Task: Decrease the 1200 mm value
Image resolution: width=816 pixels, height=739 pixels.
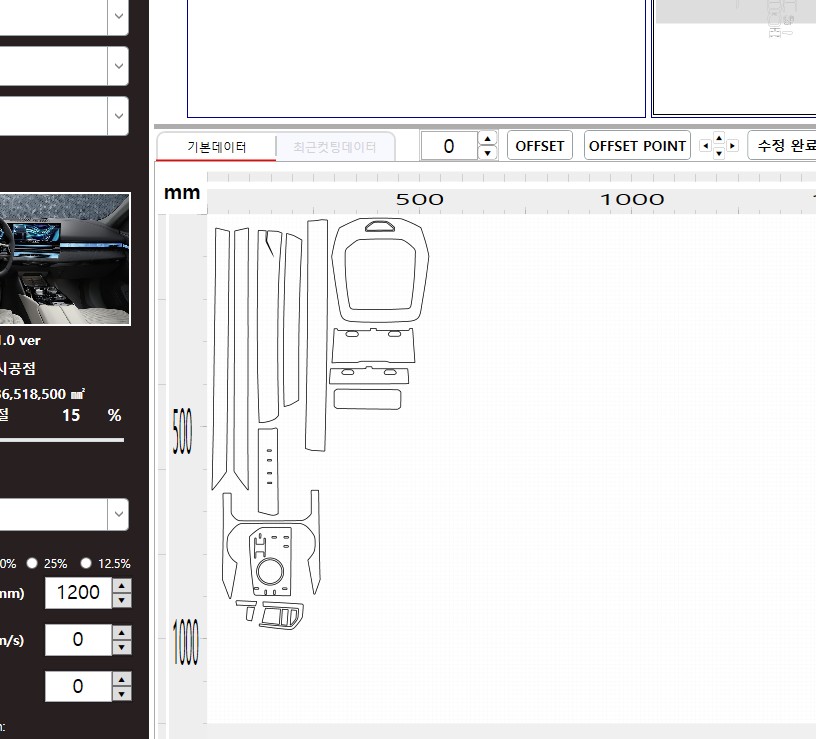Action: pos(122,600)
